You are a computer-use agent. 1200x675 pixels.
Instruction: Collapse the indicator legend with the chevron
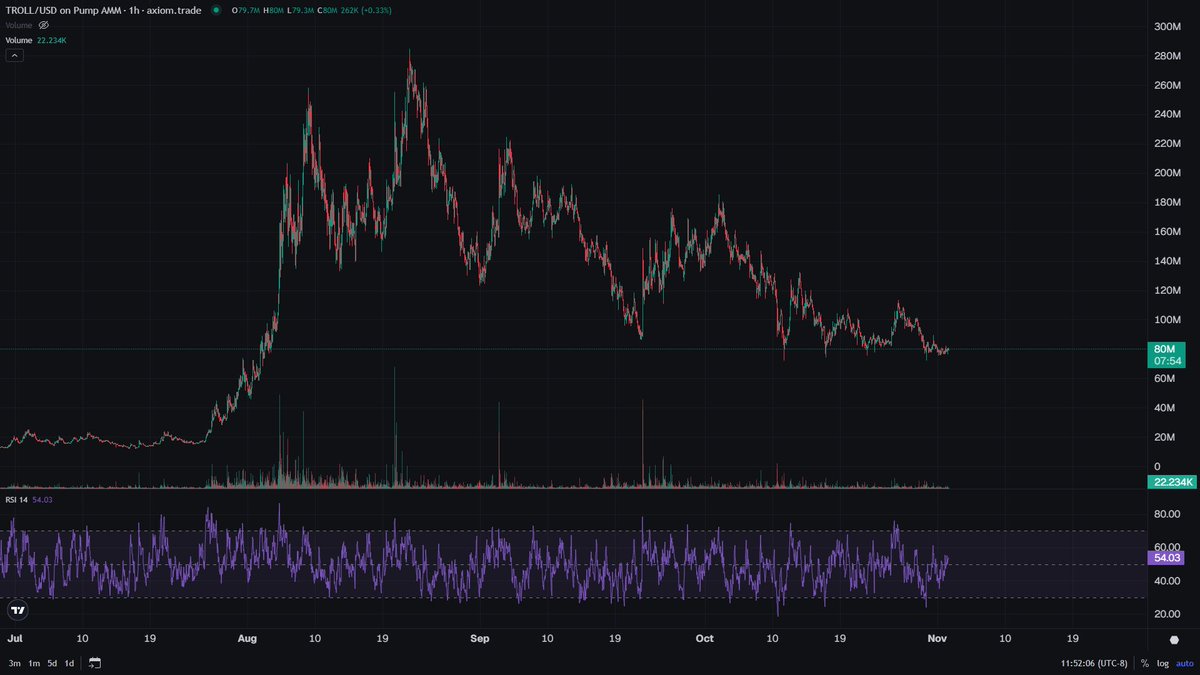(14, 55)
